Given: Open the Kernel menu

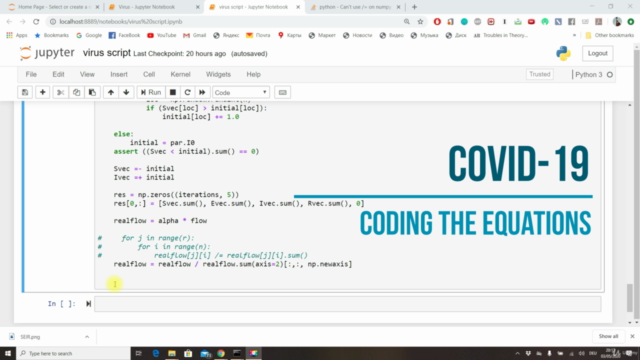Looking at the screenshot, I should pos(180,74).
